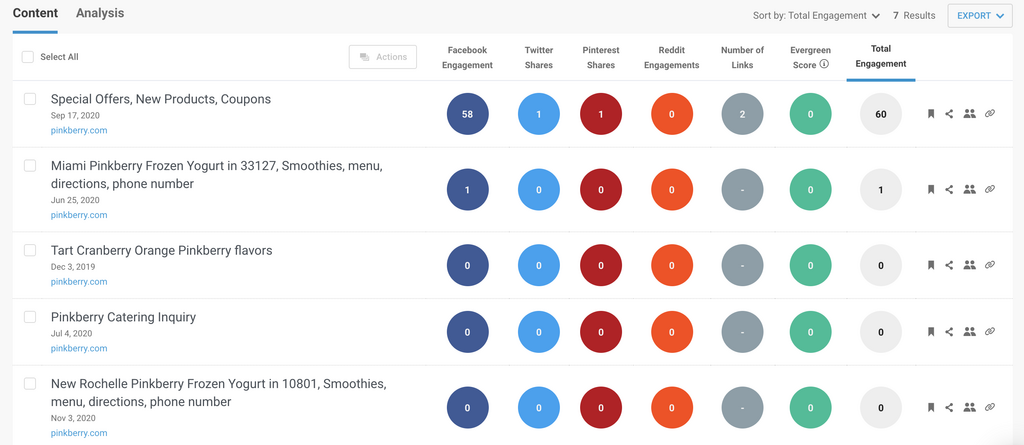
Task: View sharers for Tart Cranberry Orange row
Action: (969, 265)
